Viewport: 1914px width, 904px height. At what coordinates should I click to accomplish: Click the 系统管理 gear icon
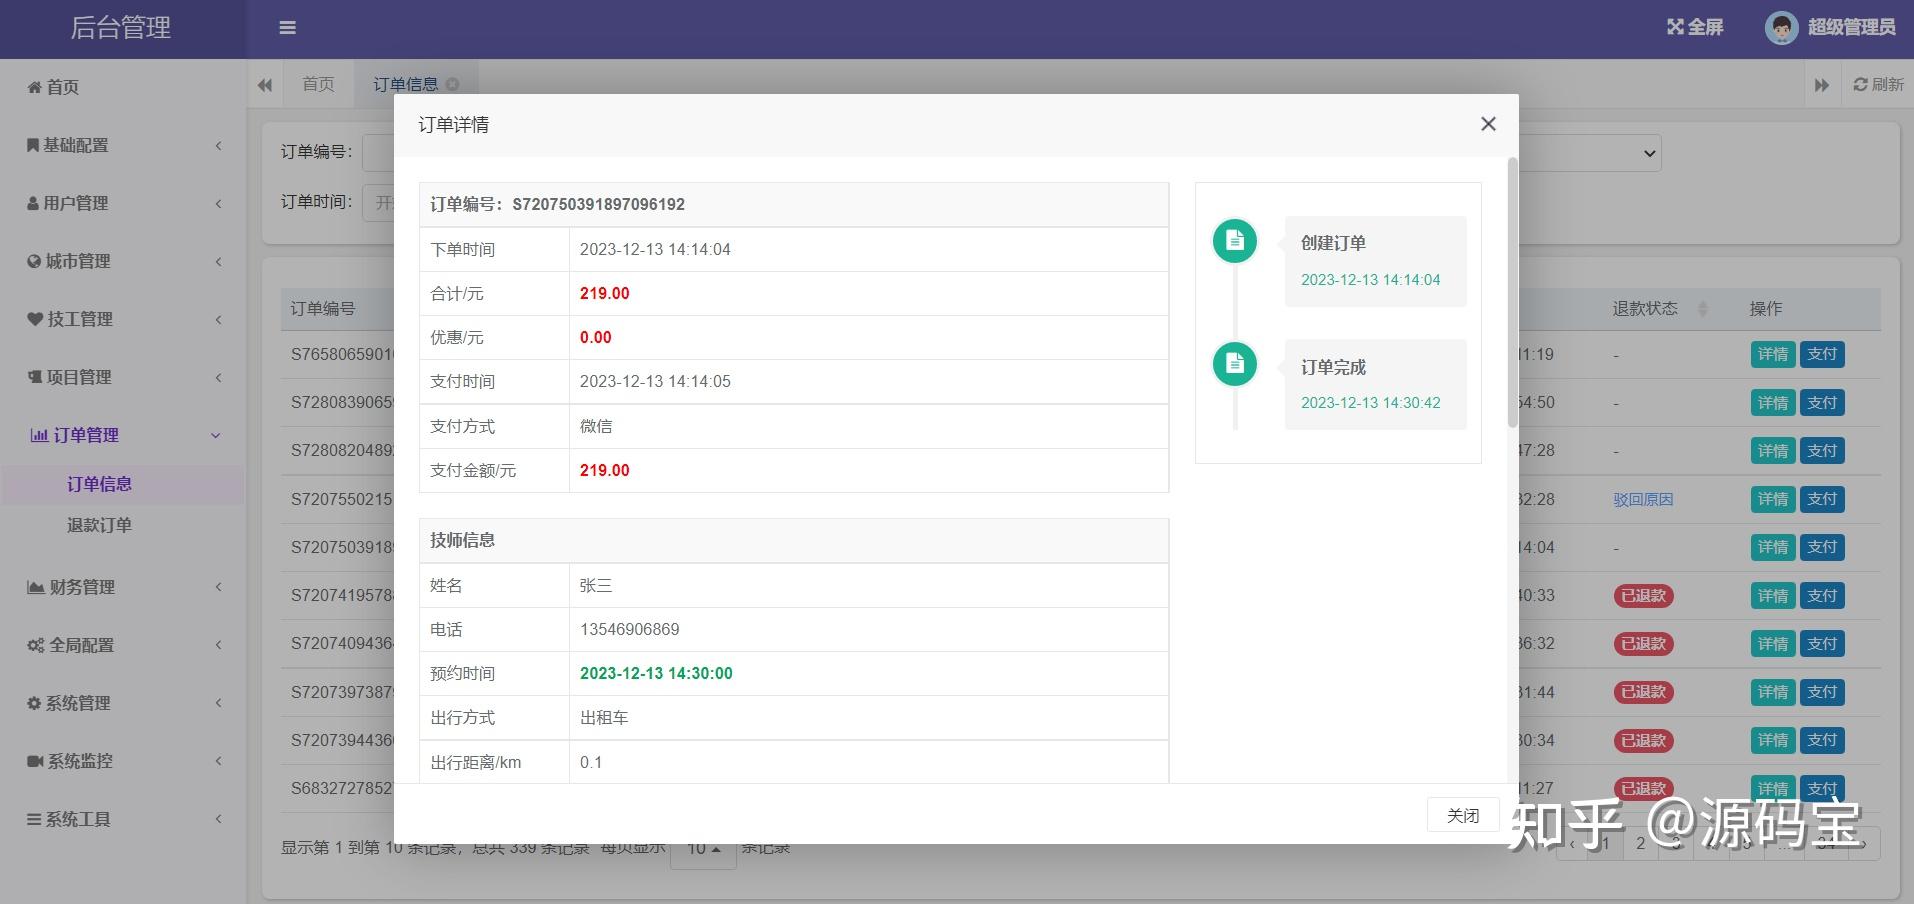coord(33,703)
